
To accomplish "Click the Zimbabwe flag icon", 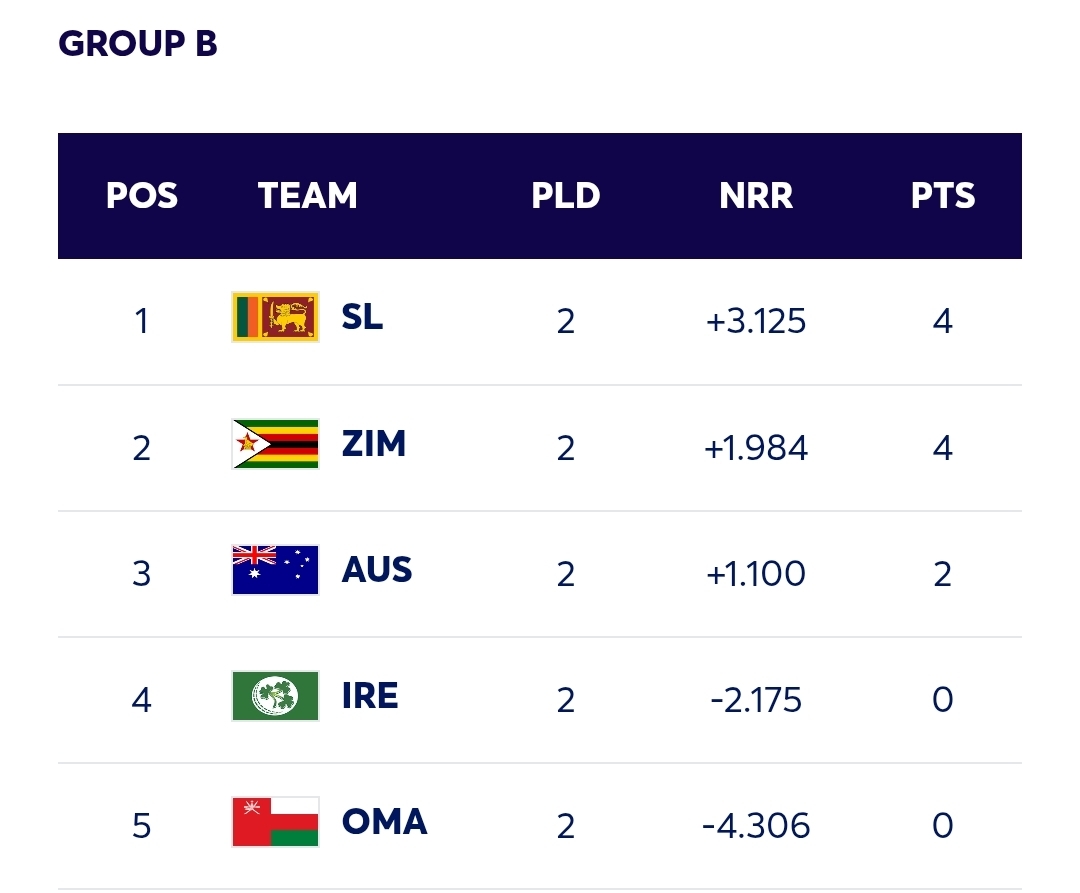I will click(275, 444).
